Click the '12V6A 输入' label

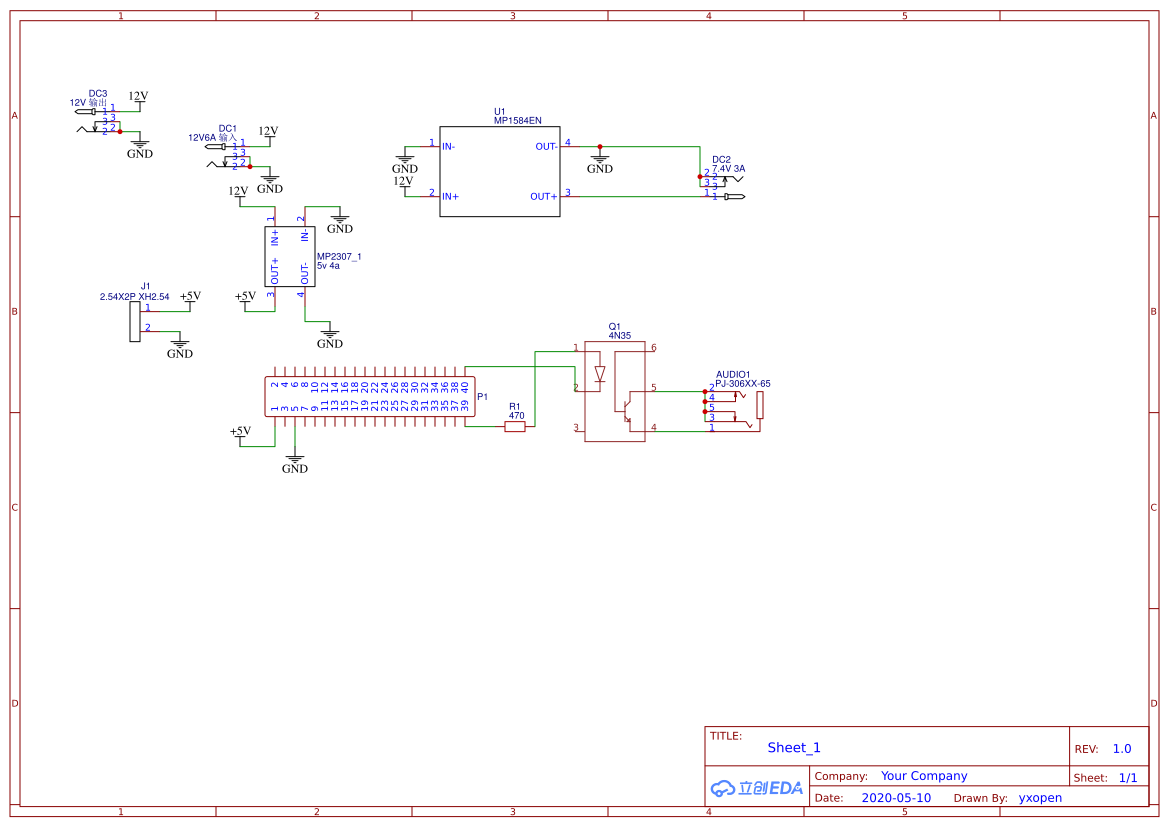pyautogui.click(x=212, y=138)
